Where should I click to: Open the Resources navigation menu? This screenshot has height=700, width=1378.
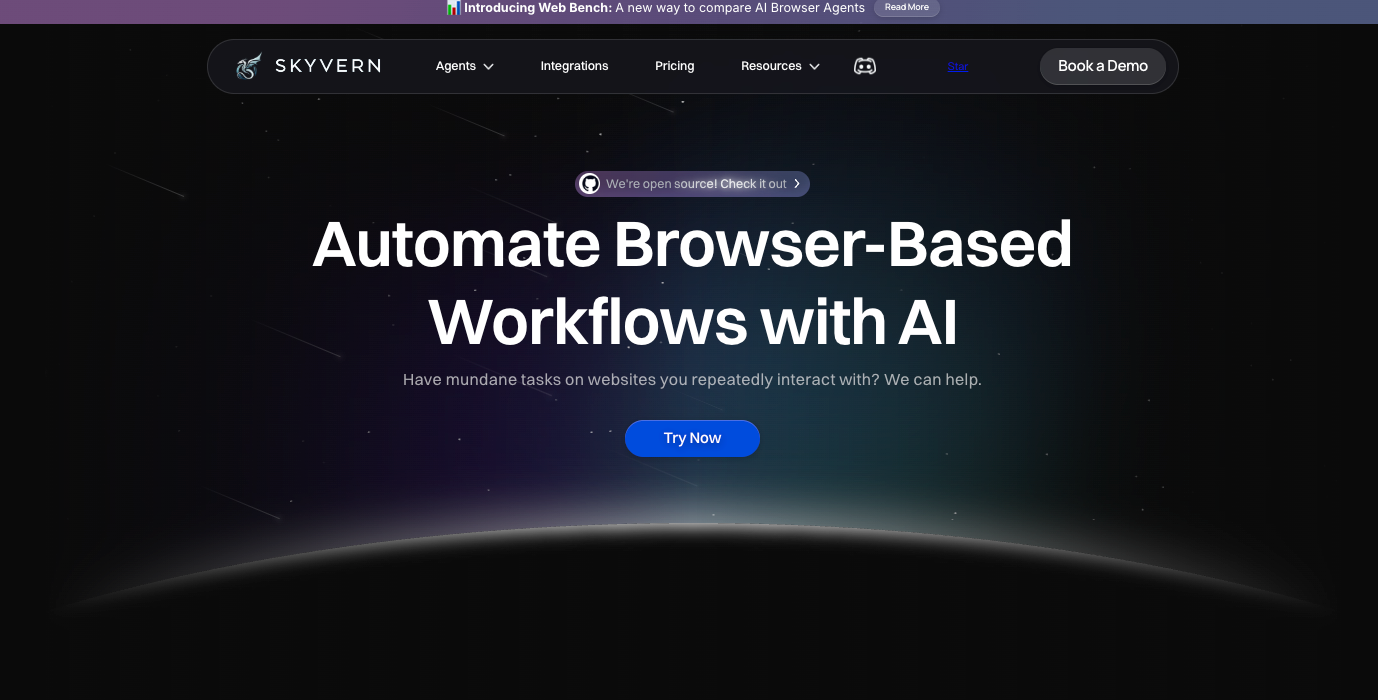[x=771, y=66]
